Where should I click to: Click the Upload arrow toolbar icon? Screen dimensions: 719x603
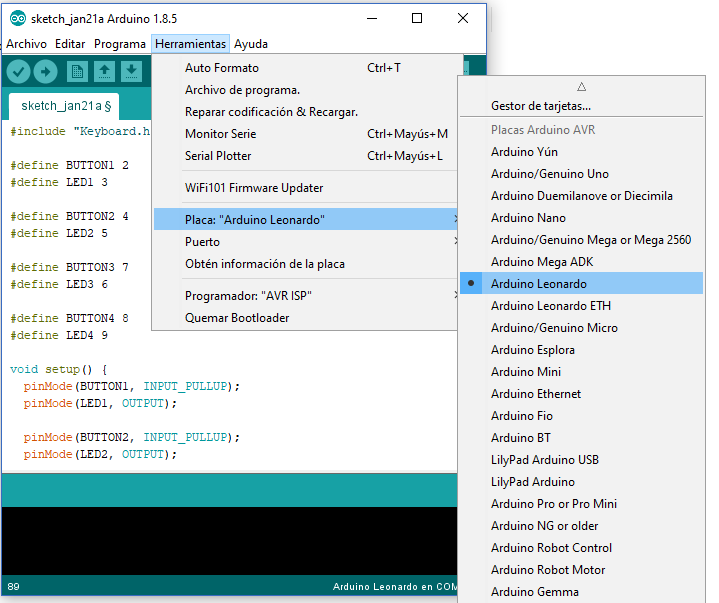[45, 72]
